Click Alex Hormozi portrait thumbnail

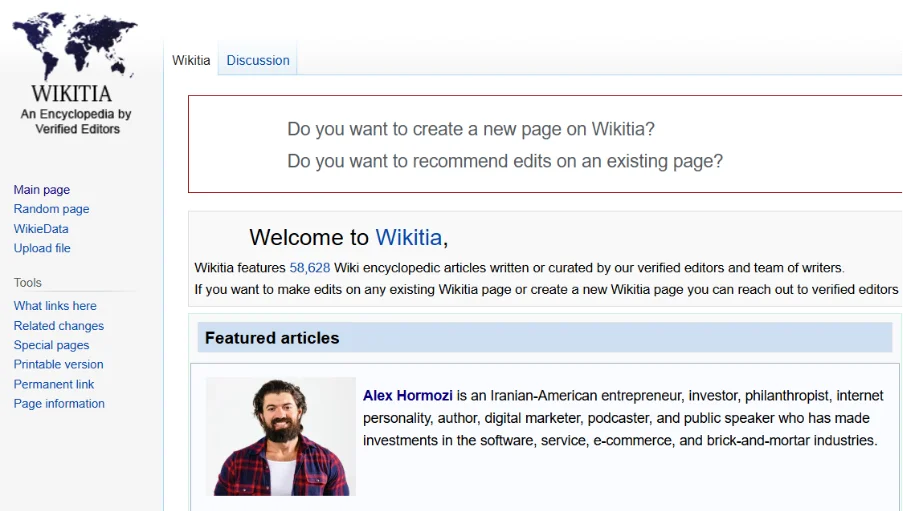281,437
